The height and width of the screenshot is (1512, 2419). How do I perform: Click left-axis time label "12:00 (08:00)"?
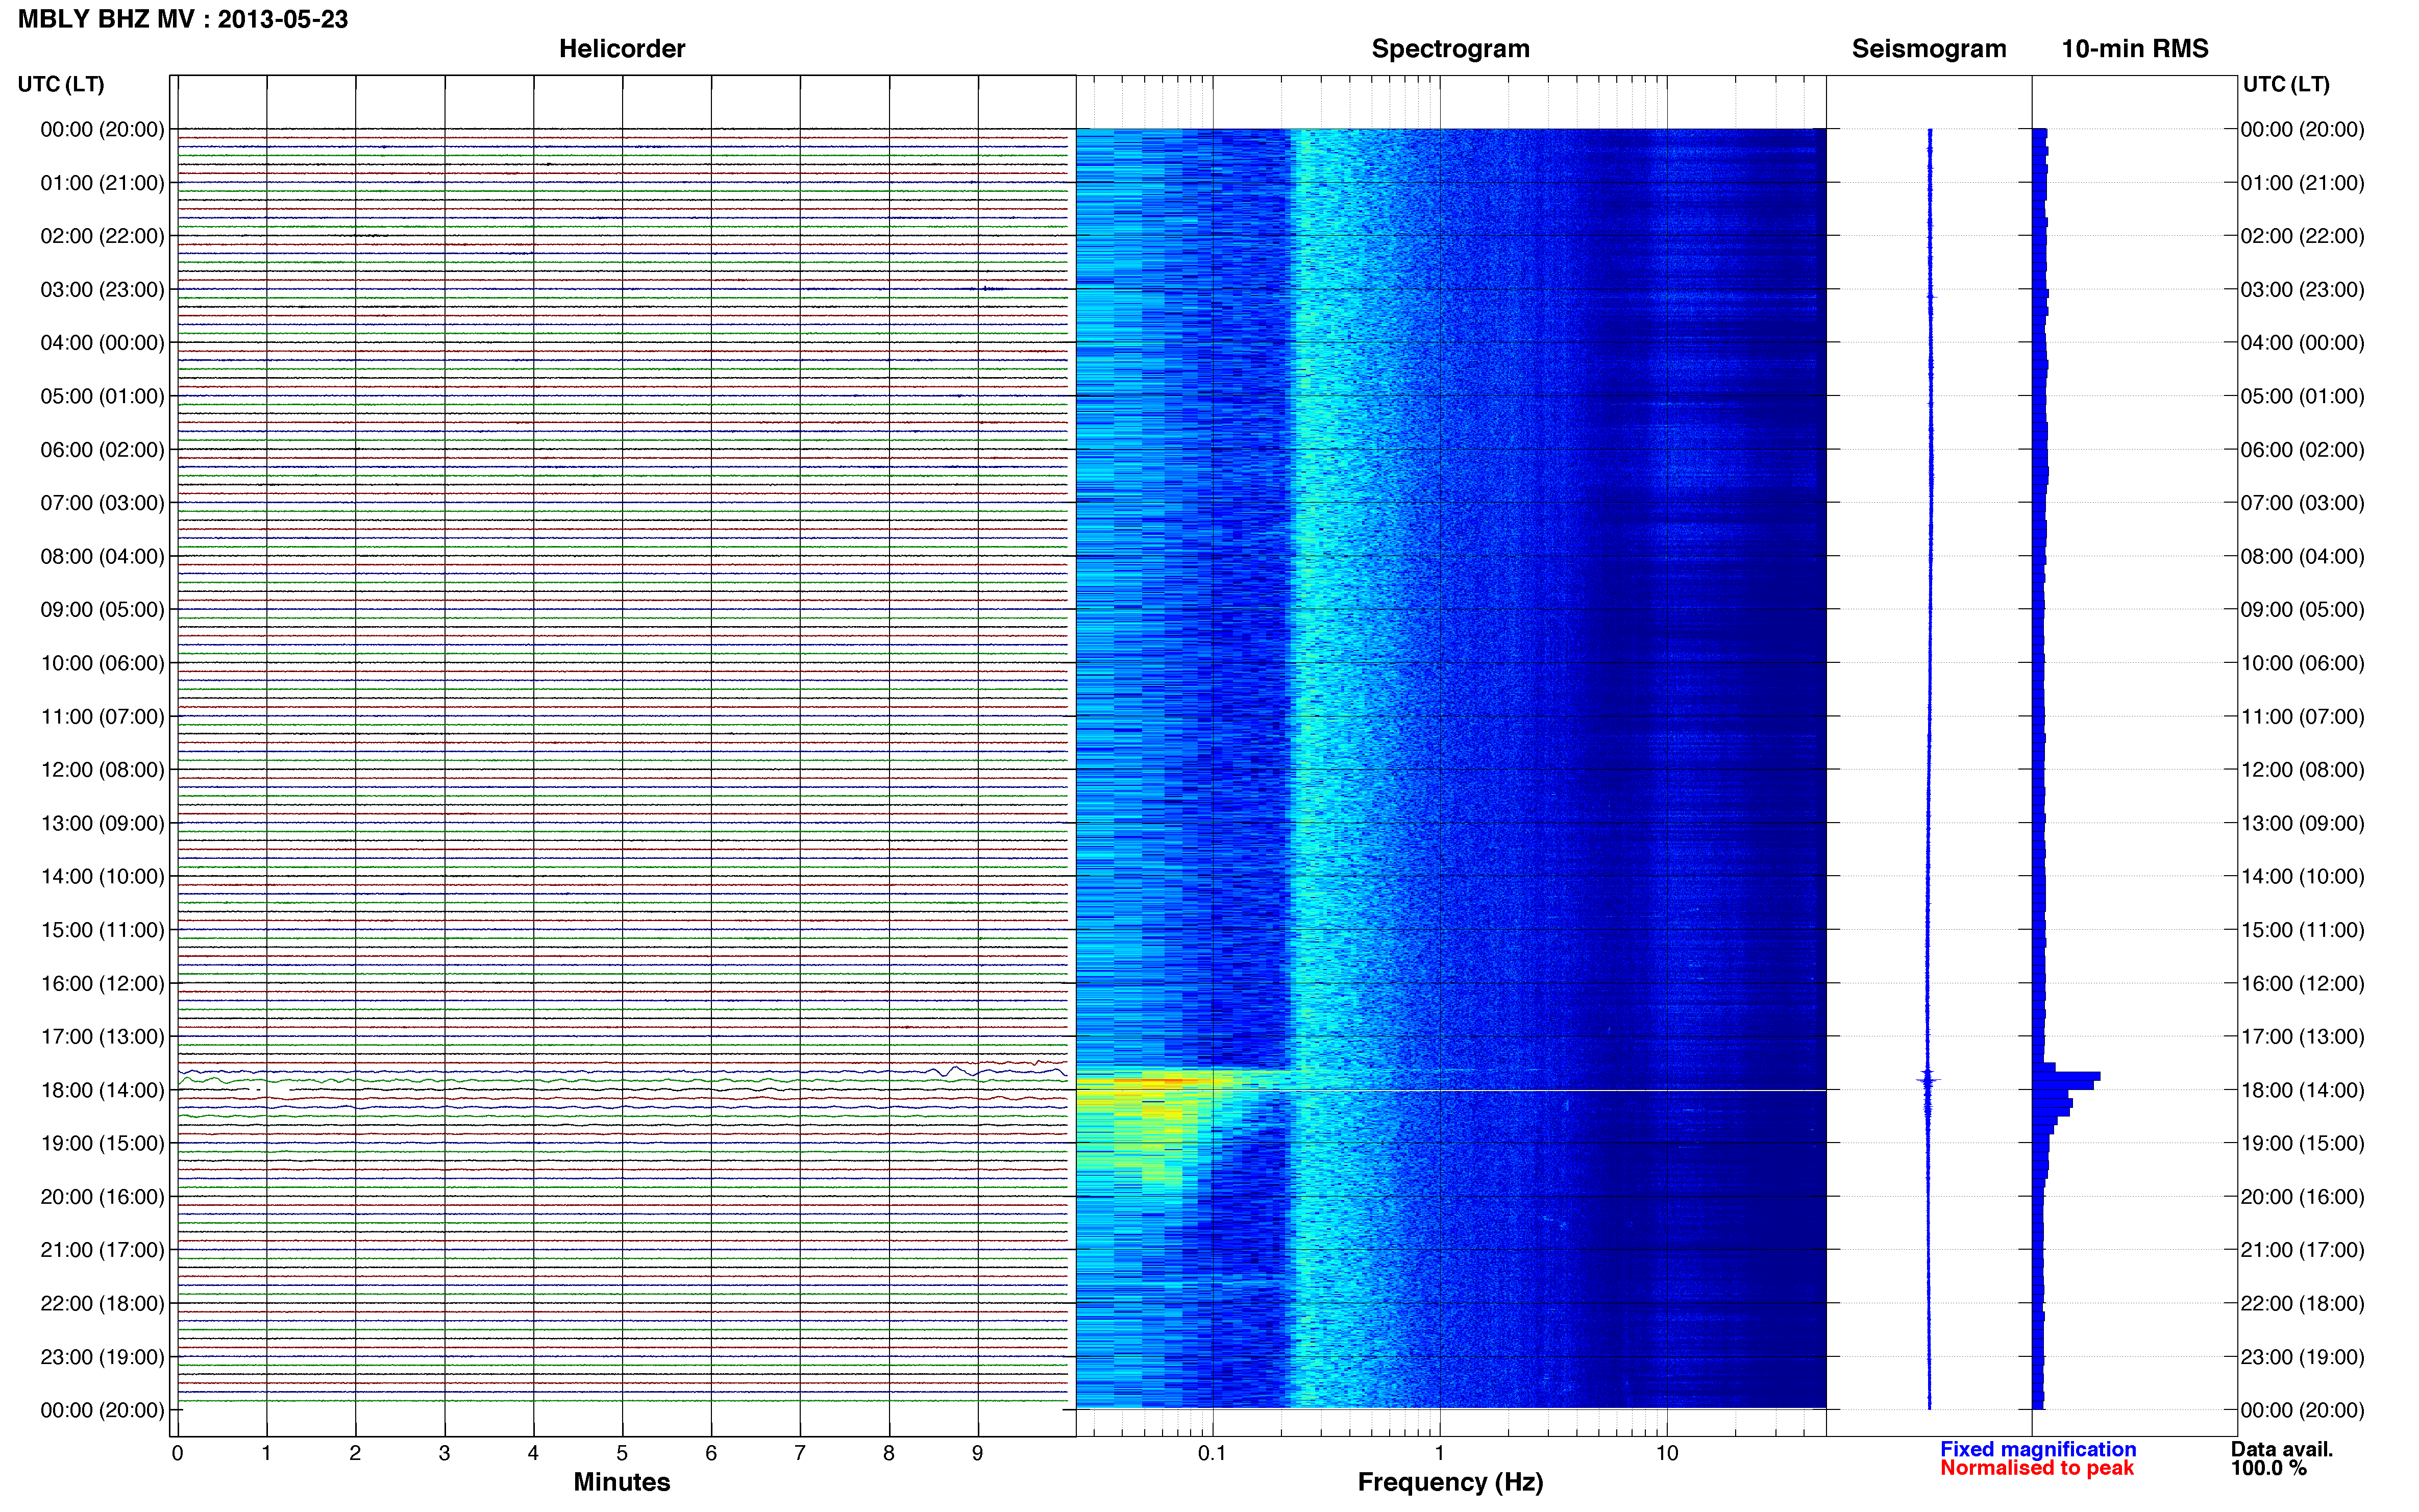point(102,770)
